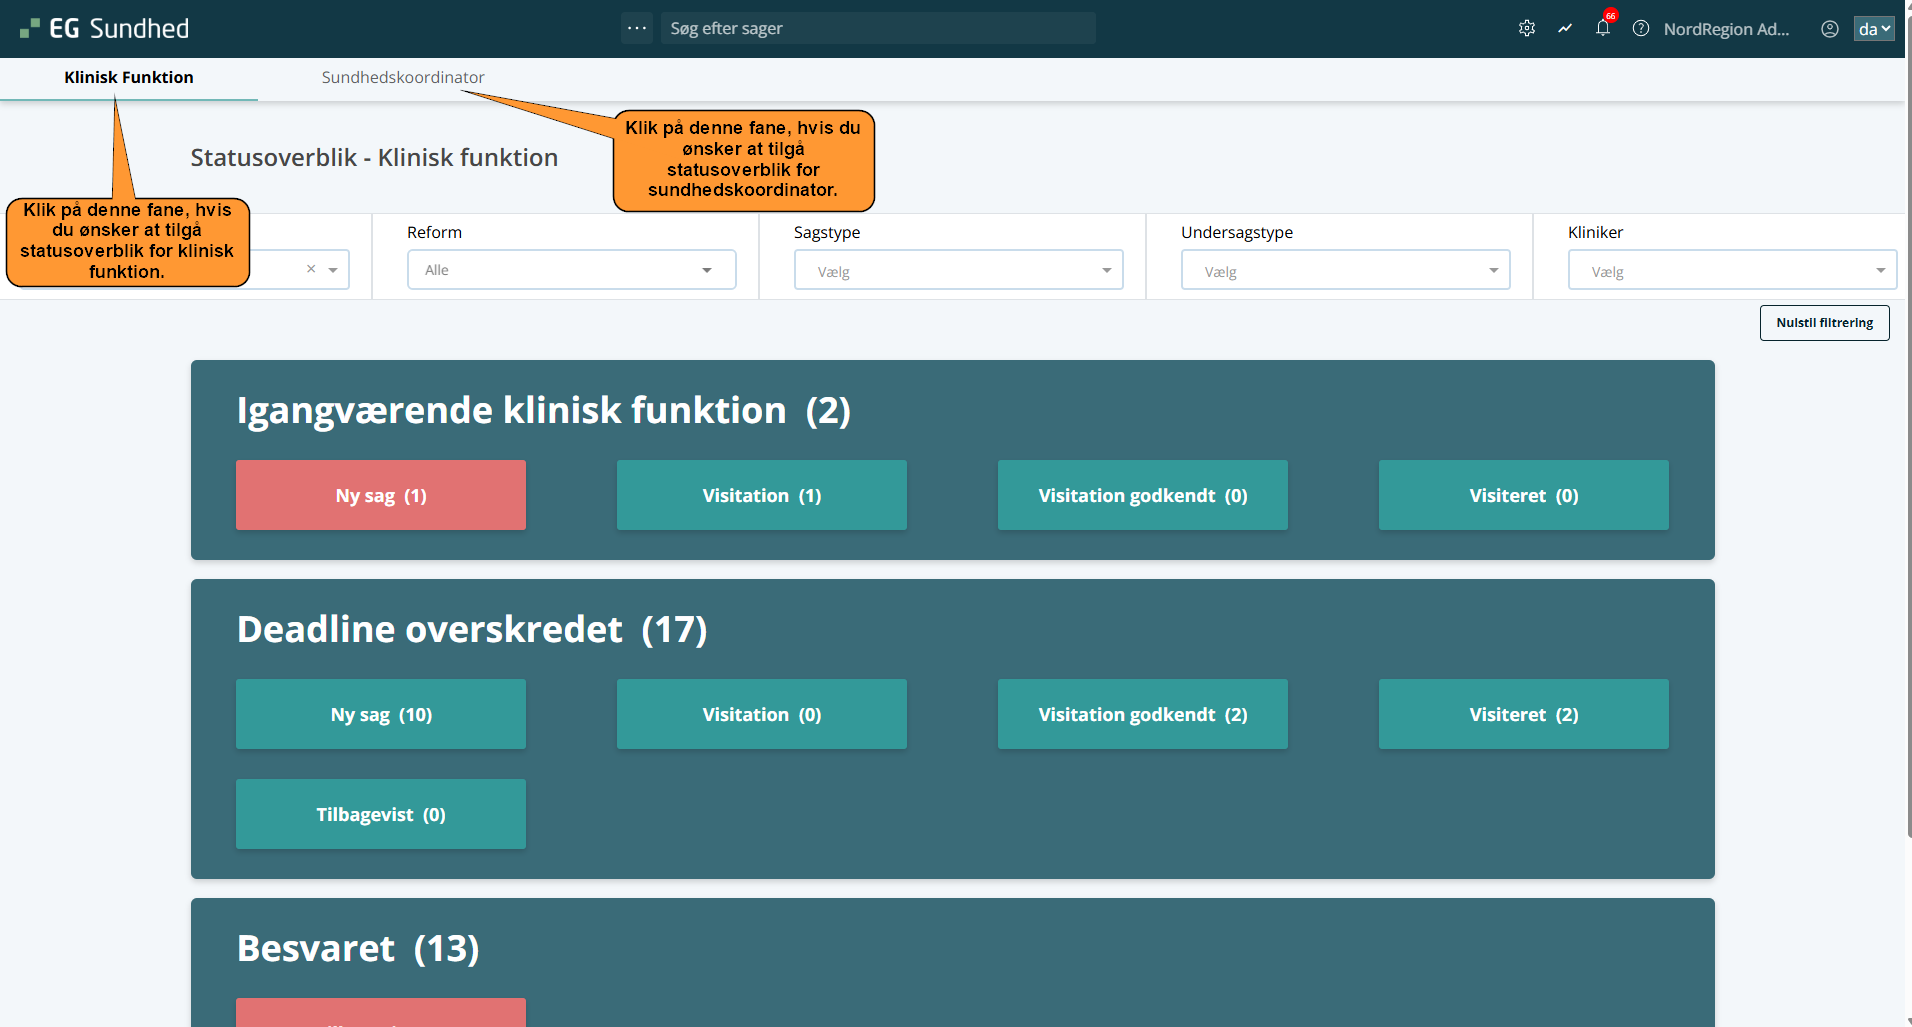Image resolution: width=1912 pixels, height=1027 pixels.
Task: Change language with the da selector
Action: pos(1873,29)
